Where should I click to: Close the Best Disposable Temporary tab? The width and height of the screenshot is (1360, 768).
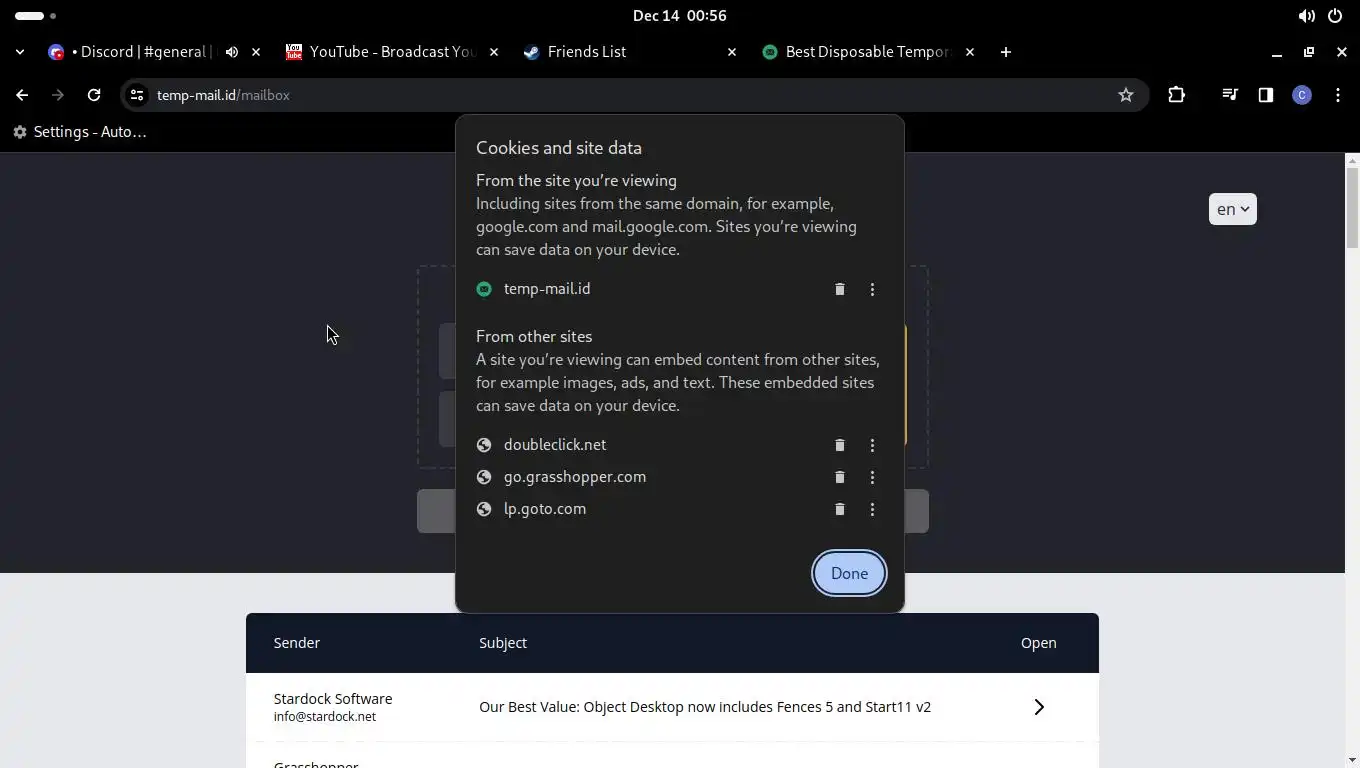point(970,52)
